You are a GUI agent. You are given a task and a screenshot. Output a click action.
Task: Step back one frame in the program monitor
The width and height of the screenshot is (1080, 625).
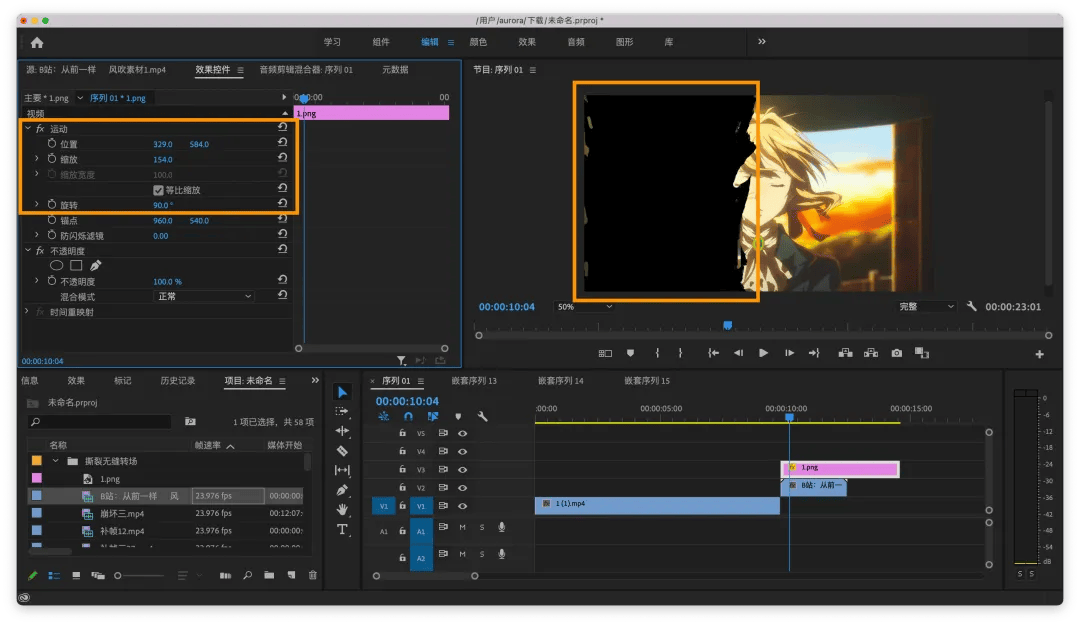(738, 353)
